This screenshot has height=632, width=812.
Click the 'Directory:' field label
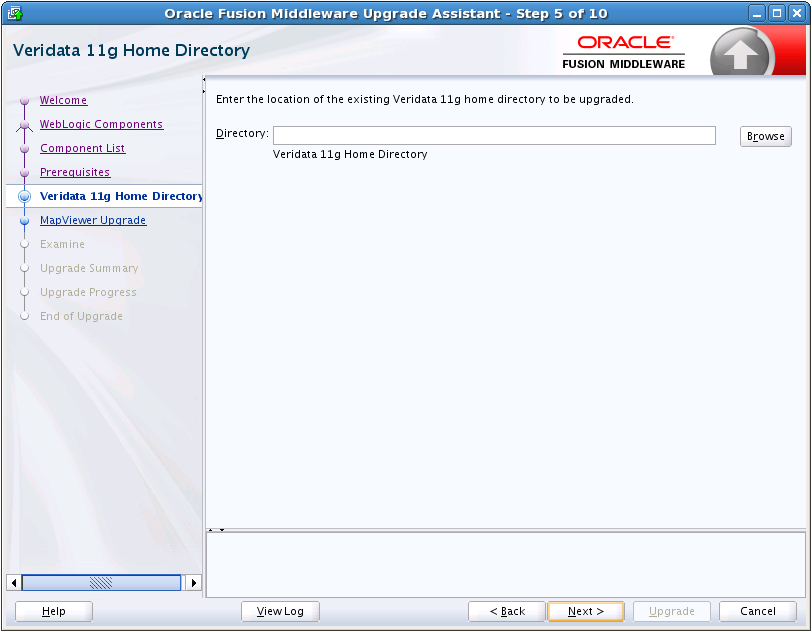click(x=242, y=134)
